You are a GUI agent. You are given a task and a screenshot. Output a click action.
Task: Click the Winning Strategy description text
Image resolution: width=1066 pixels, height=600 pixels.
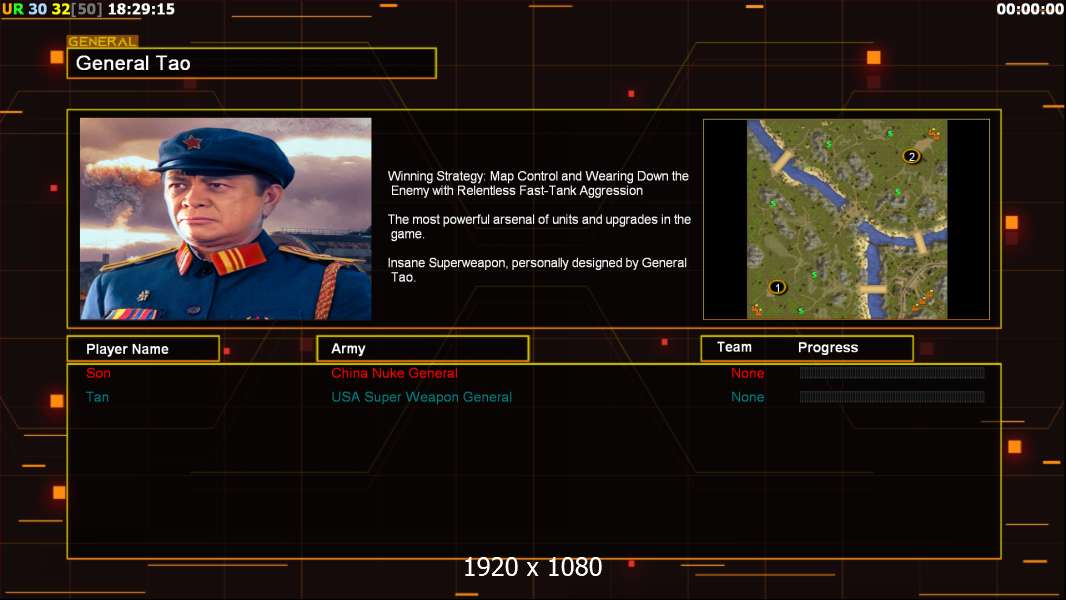(538, 183)
